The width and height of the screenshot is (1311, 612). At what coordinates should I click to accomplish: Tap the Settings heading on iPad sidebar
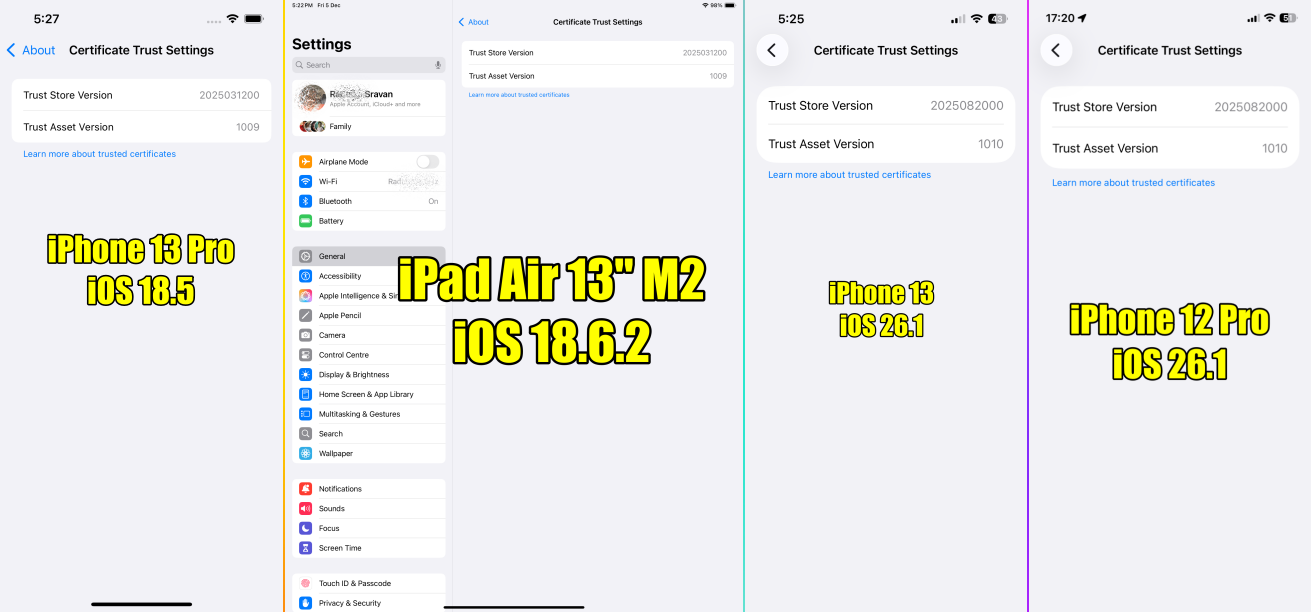[322, 44]
